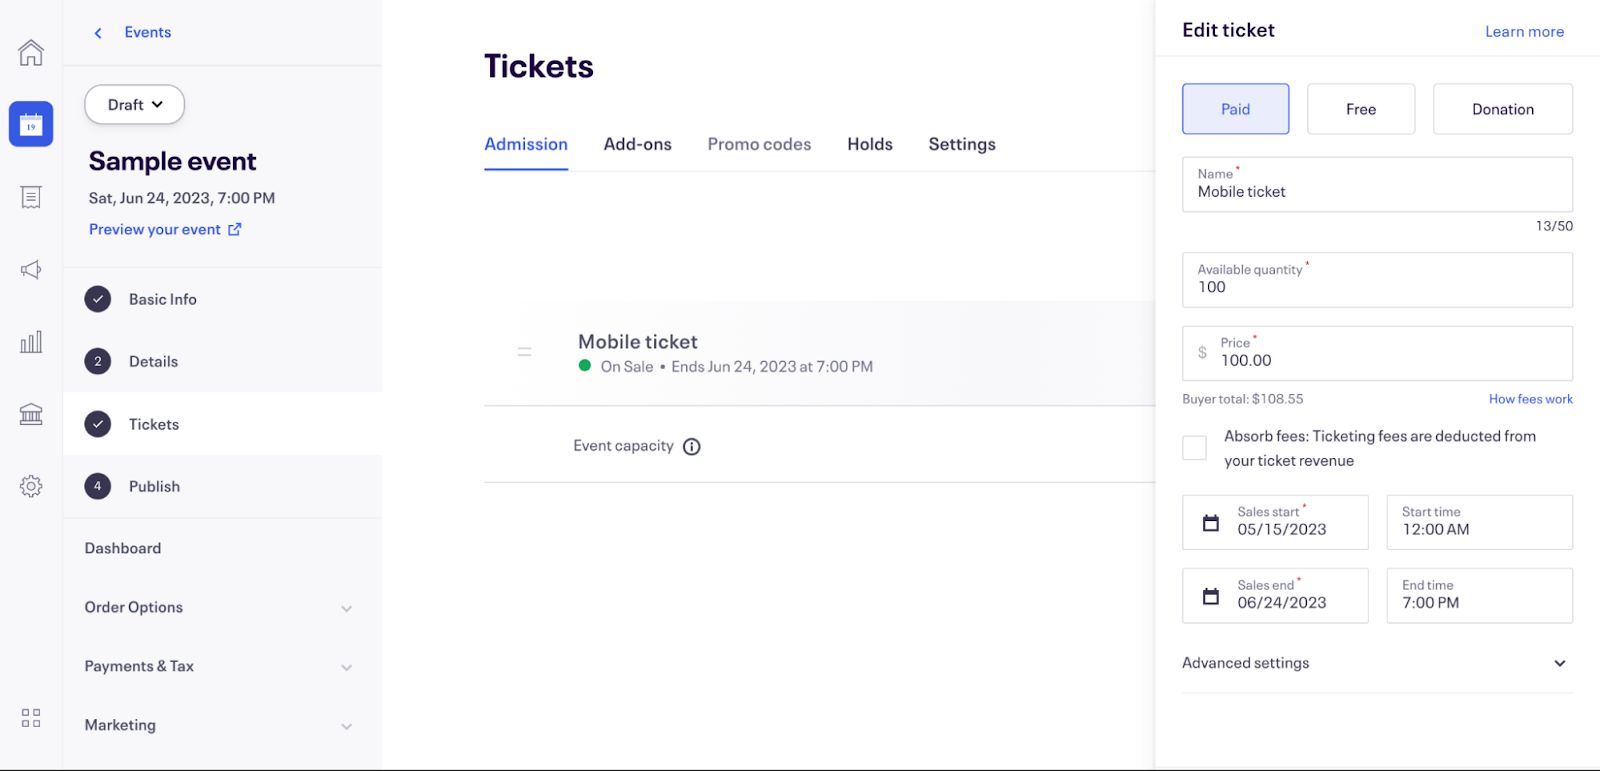Select the Free ticket type

[1361, 109]
